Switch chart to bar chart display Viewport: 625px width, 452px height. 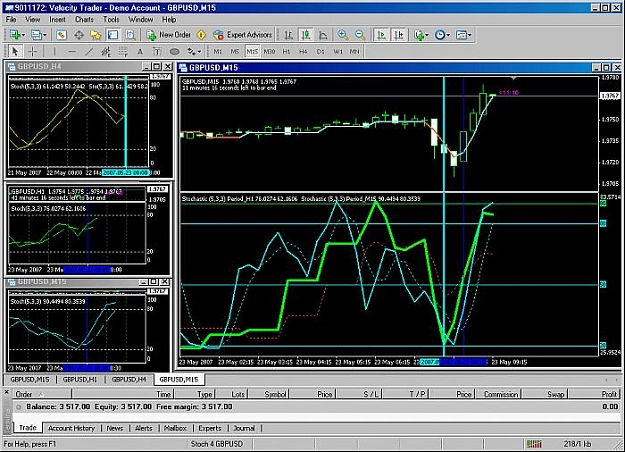click(x=289, y=35)
